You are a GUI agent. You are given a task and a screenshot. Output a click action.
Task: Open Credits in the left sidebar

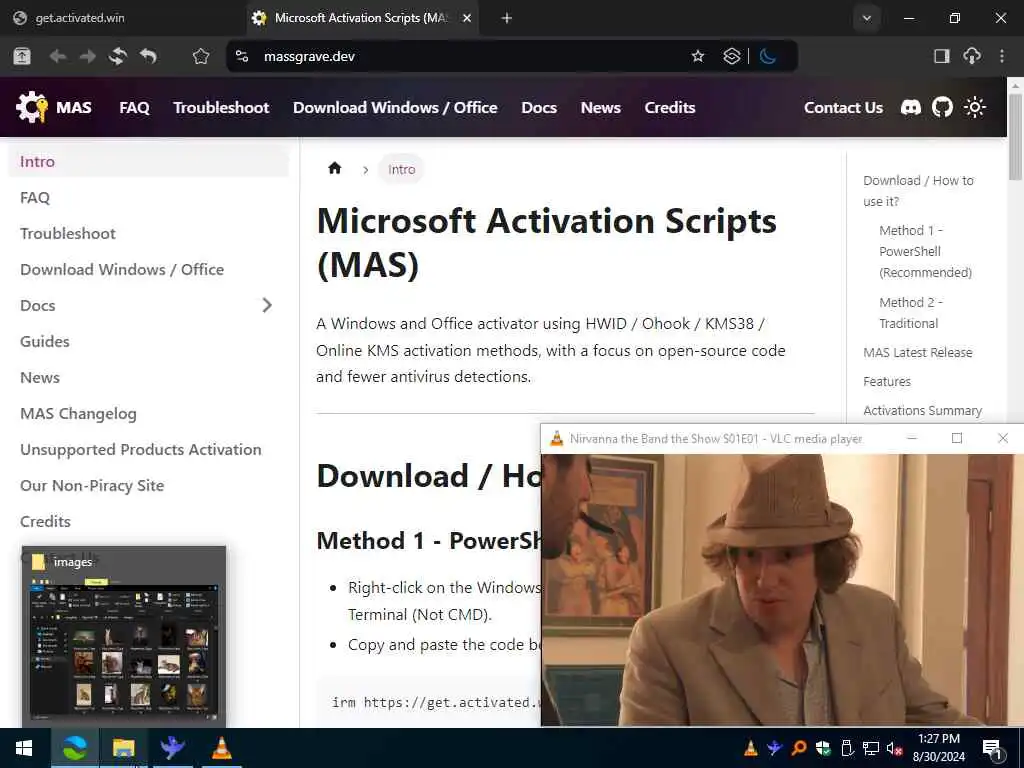point(148,521)
